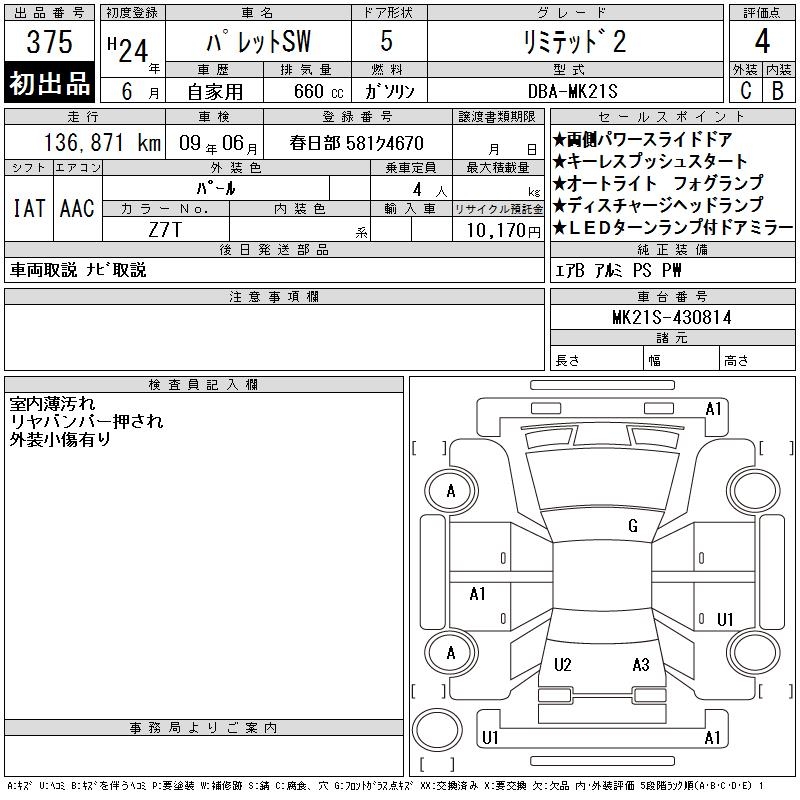Select car name パレットSW
The image size is (800, 800).
[x=259, y=41]
